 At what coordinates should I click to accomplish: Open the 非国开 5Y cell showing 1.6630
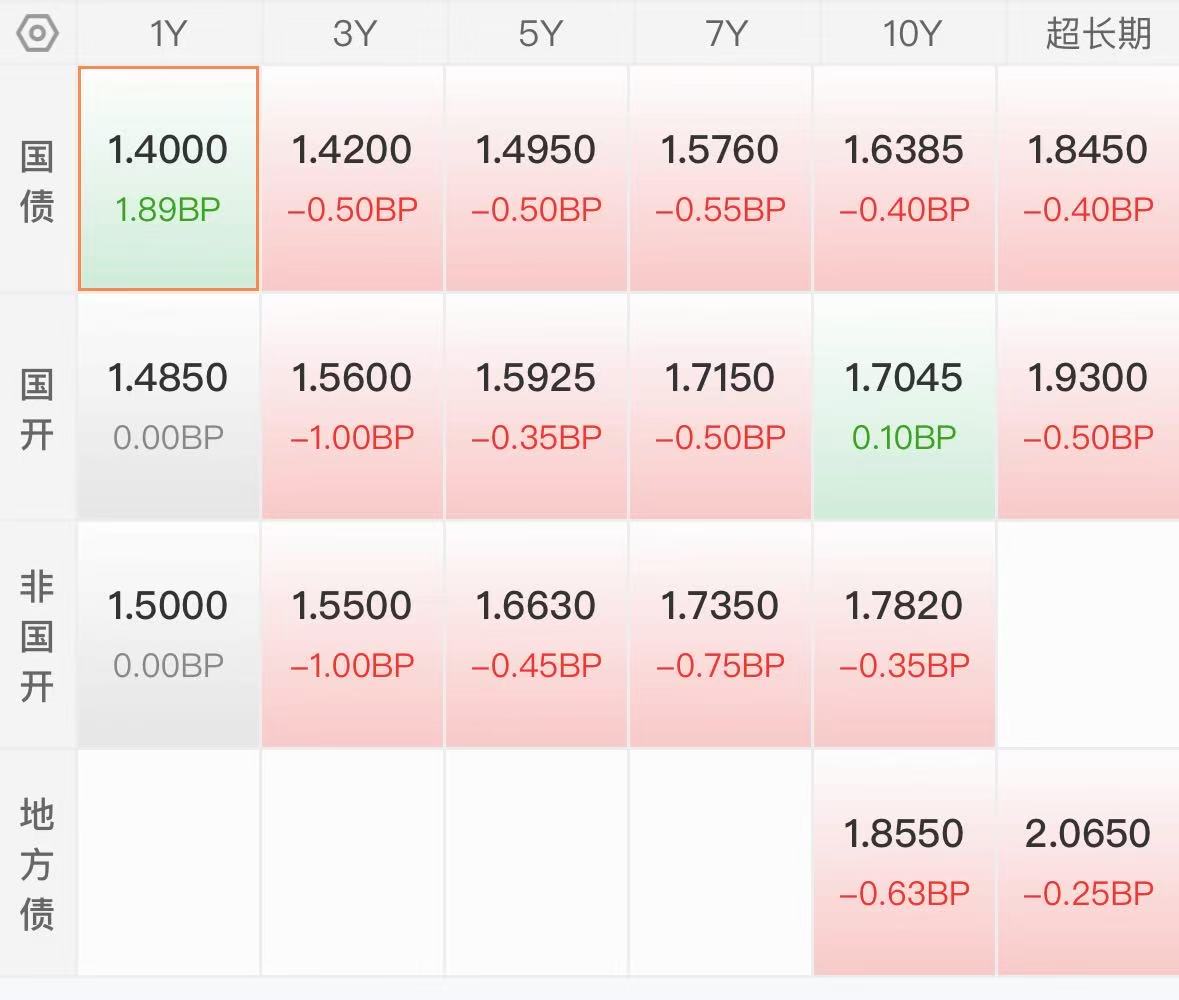[536, 635]
